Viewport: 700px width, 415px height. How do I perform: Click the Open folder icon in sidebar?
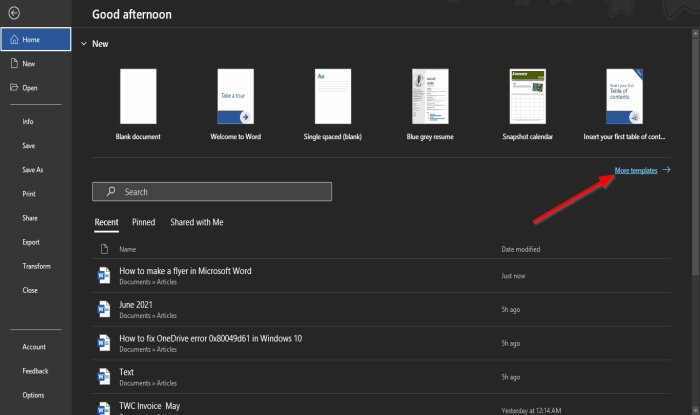[13, 87]
